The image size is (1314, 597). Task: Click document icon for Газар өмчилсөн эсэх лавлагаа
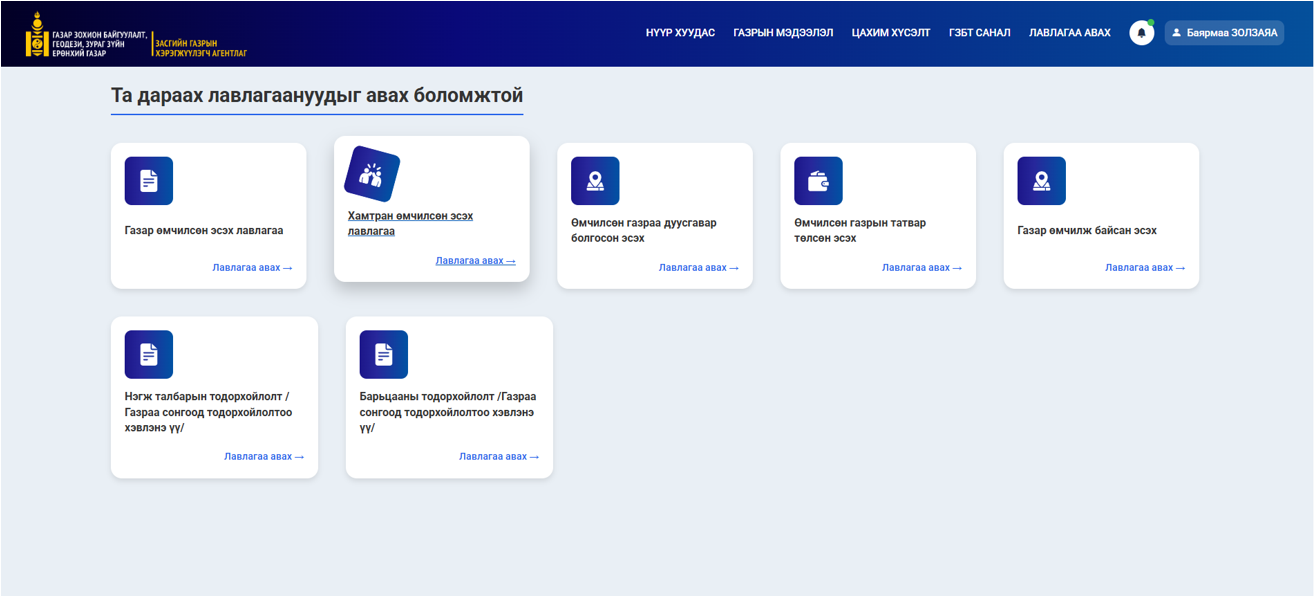click(x=148, y=181)
